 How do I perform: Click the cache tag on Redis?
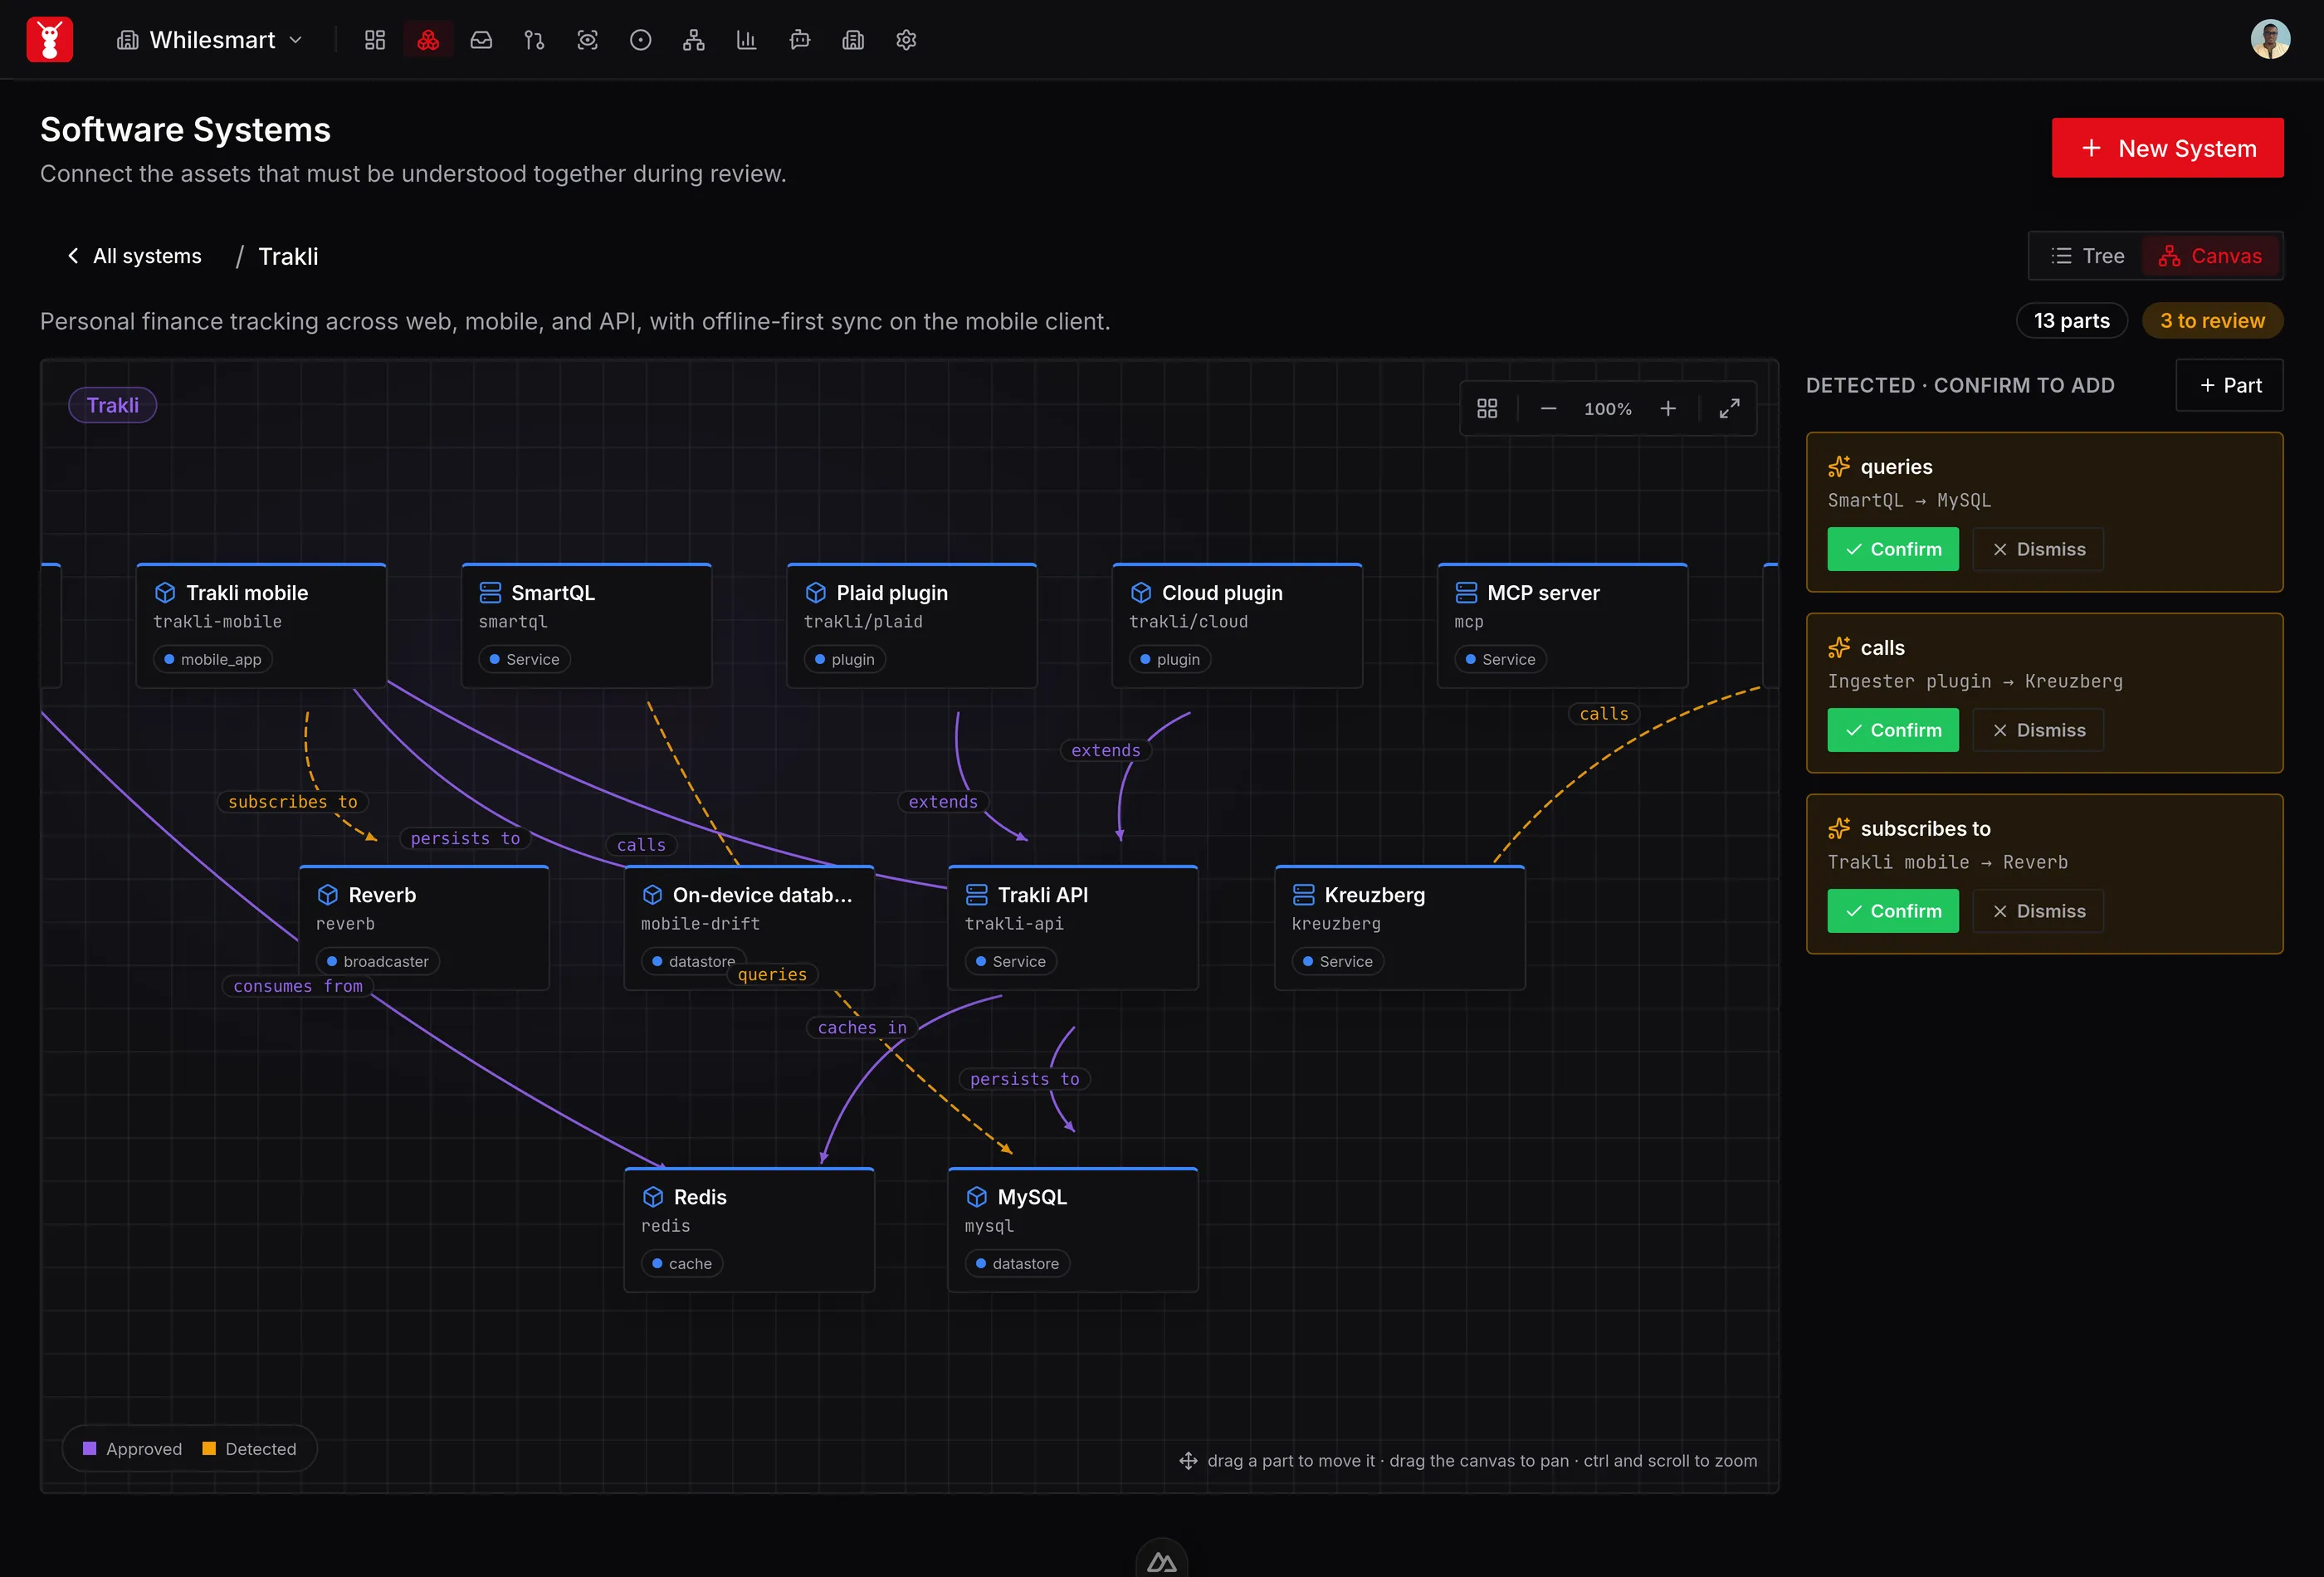click(x=682, y=1263)
